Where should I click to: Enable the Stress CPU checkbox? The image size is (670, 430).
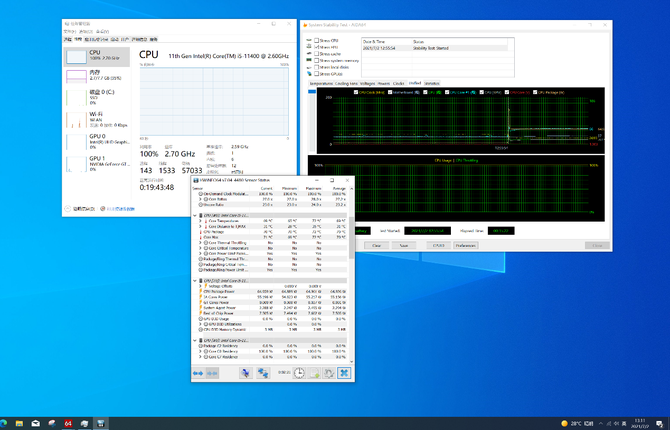(x=316, y=41)
